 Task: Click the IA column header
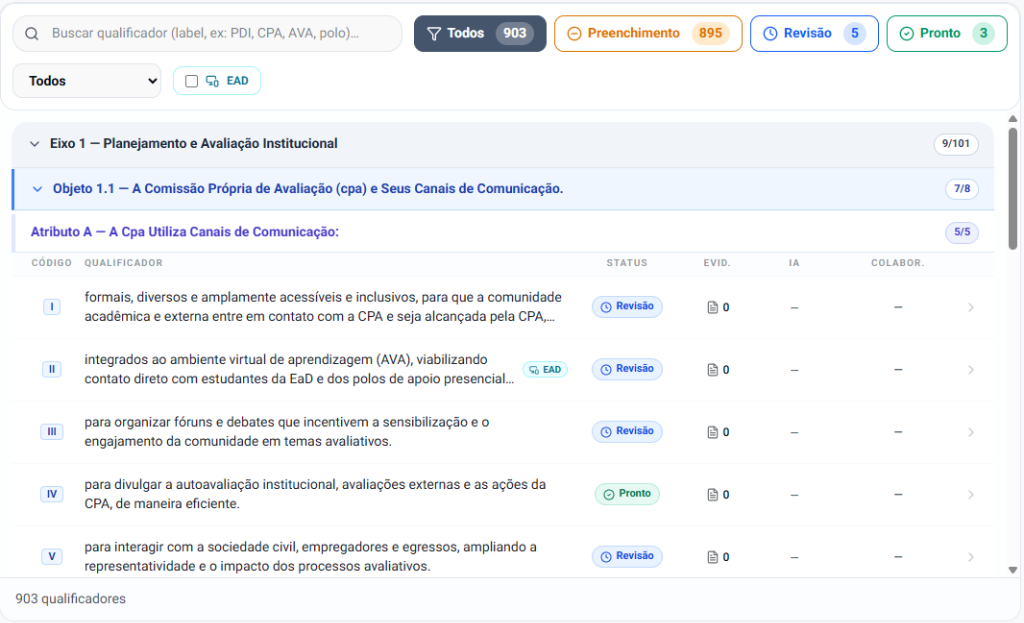(x=794, y=263)
